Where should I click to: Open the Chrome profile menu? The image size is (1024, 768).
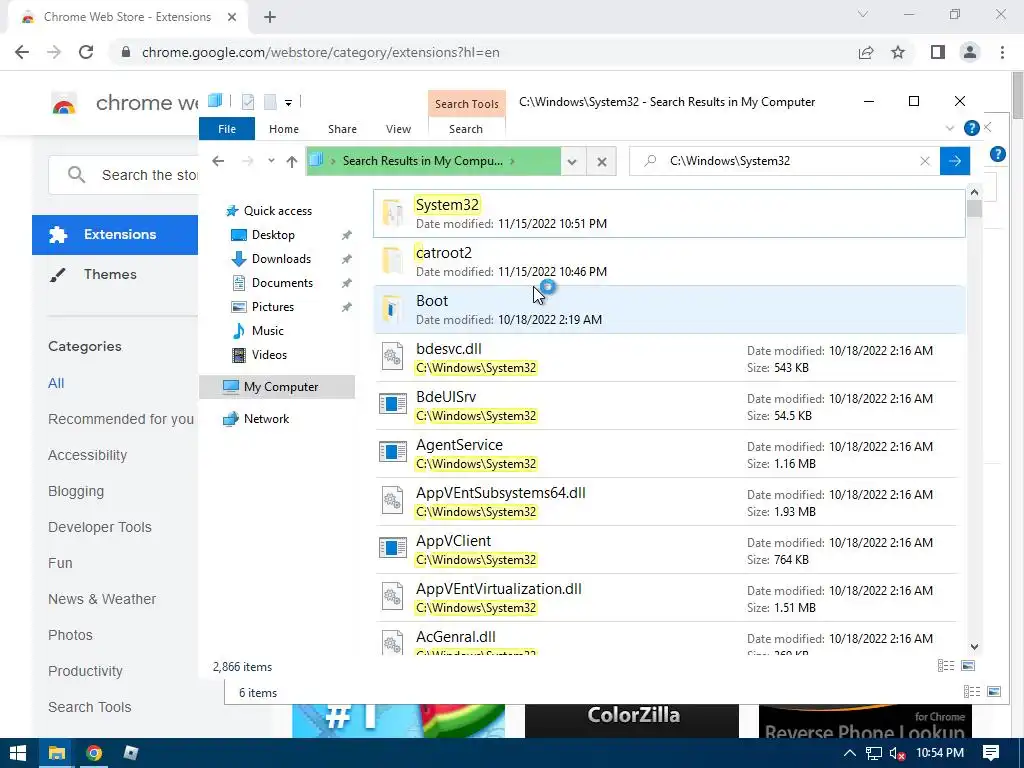[x=970, y=52]
